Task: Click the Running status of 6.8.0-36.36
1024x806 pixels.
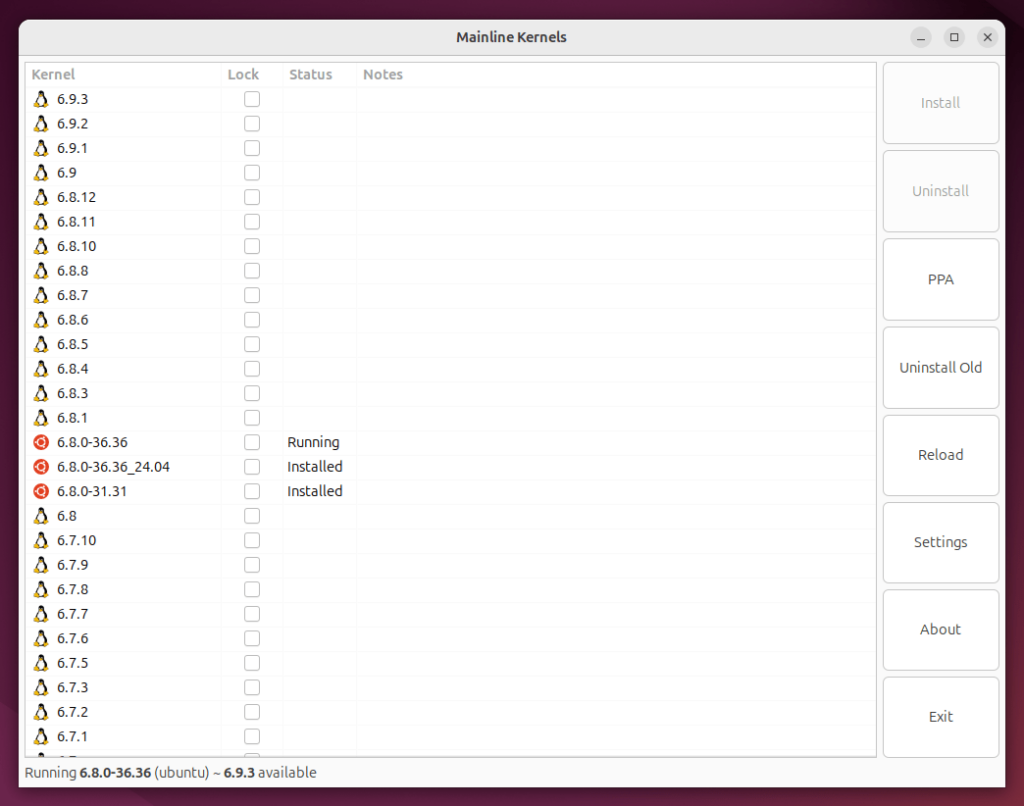Action: click(x=313, y=442)
